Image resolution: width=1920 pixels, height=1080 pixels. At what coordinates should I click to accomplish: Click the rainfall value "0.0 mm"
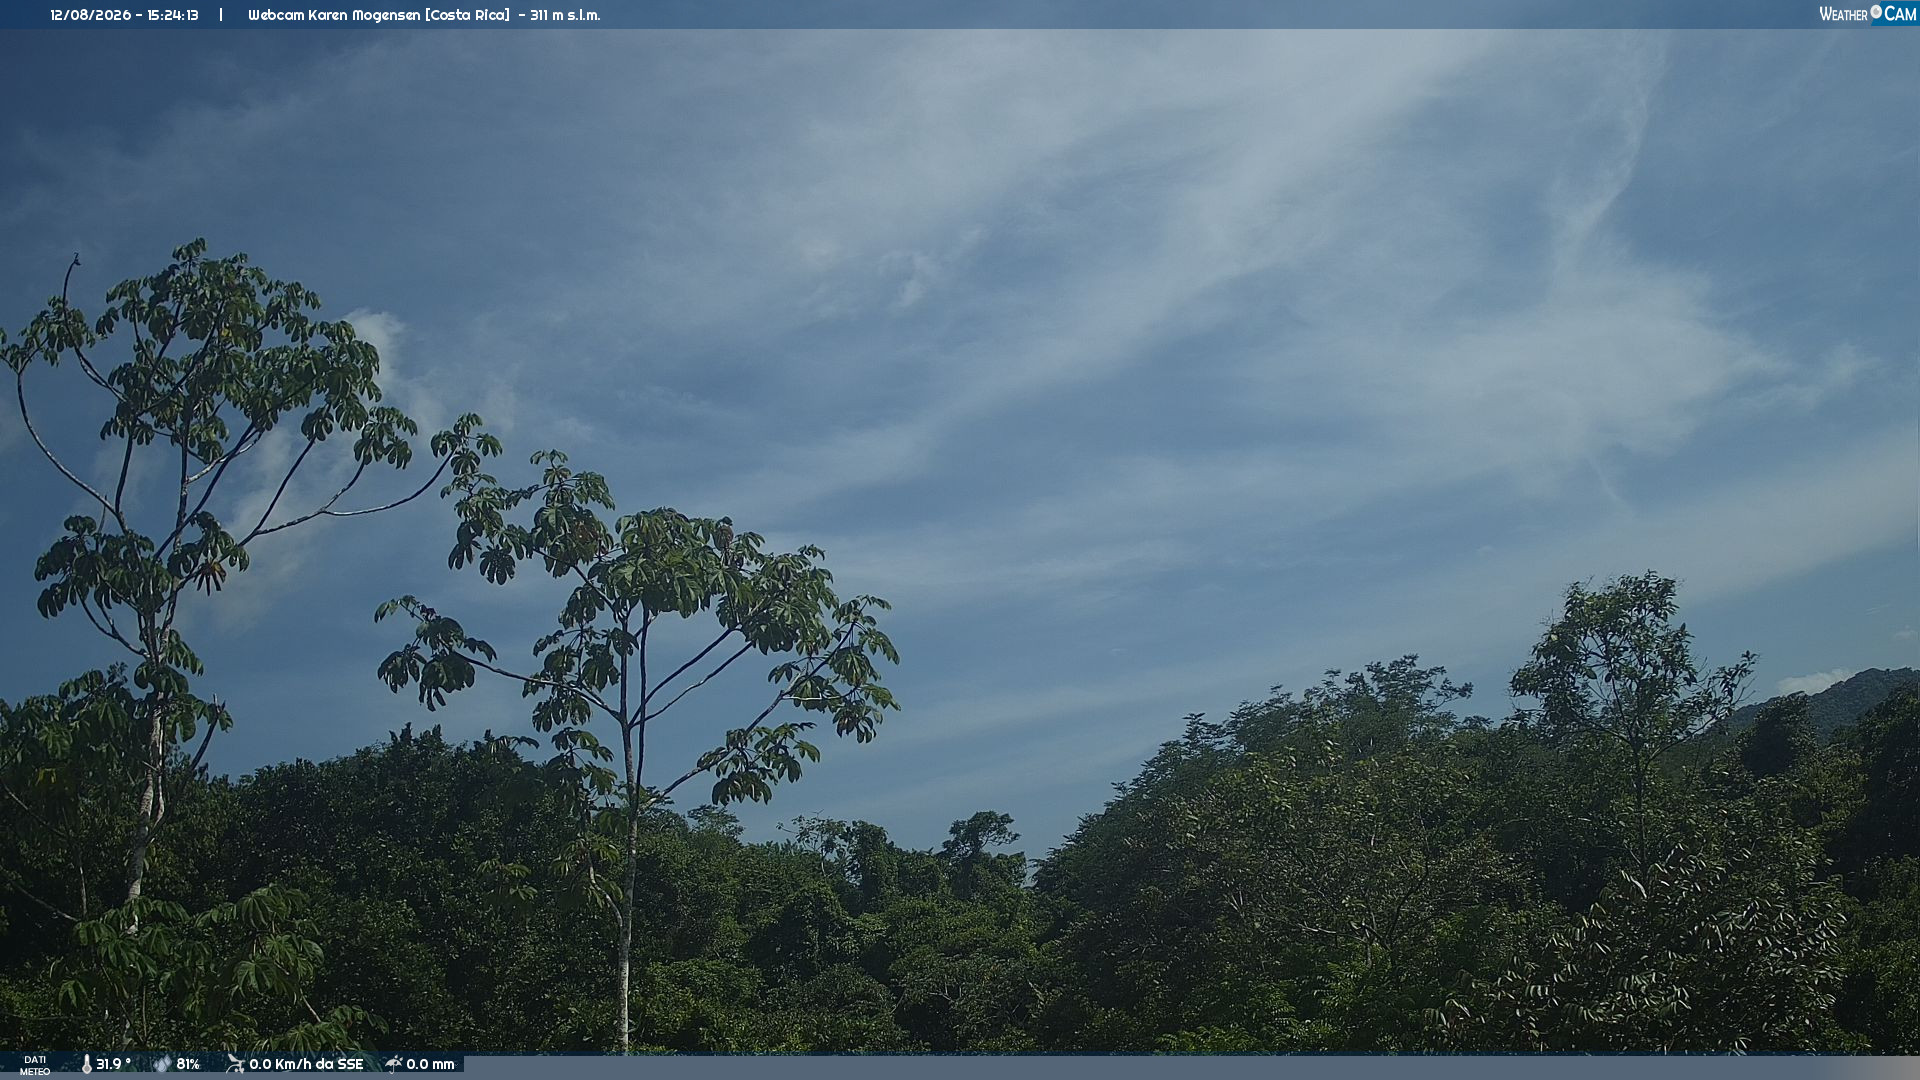click(430, 1064)
